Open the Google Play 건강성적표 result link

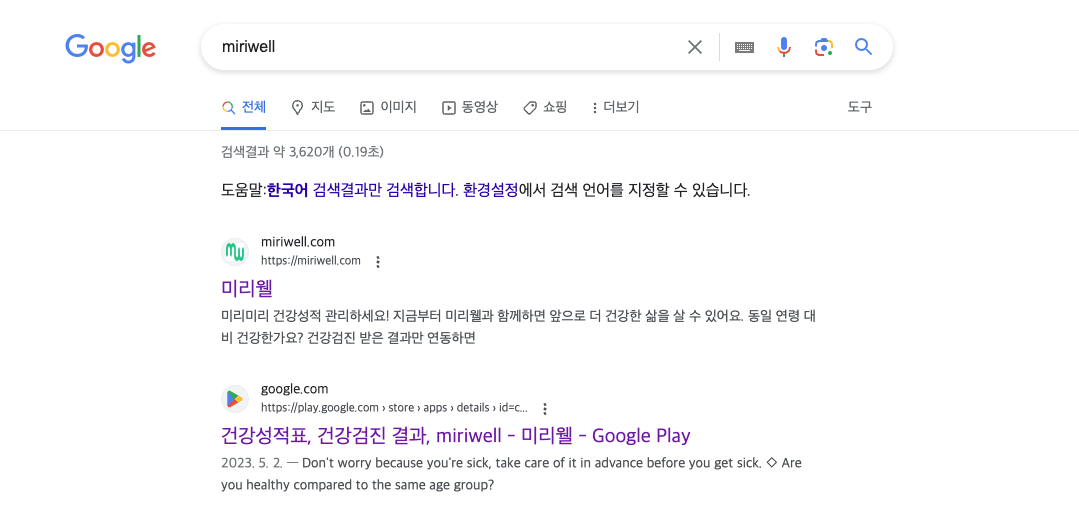pos(456,435)
